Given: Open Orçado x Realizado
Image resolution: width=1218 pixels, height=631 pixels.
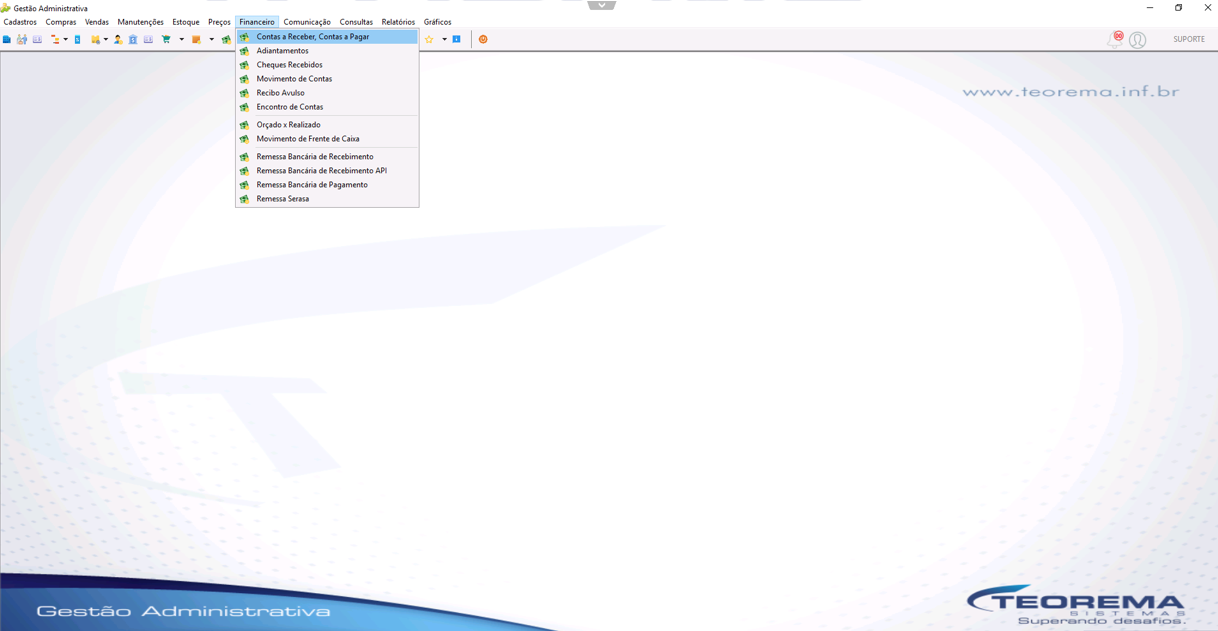Looking at the screenshot, I should [327, 125].
